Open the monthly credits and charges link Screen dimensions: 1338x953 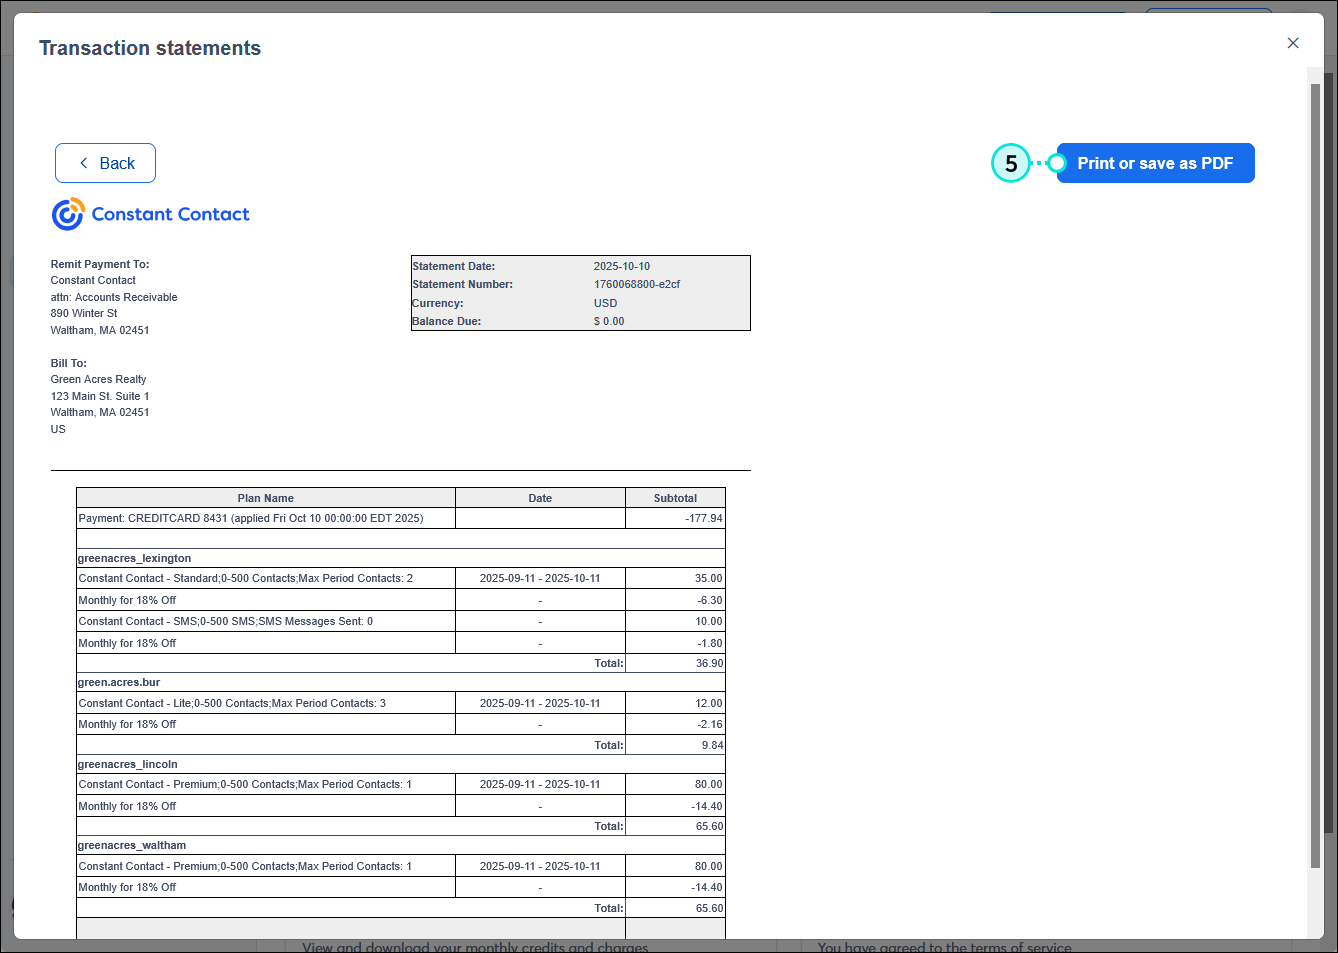point(473,947)
